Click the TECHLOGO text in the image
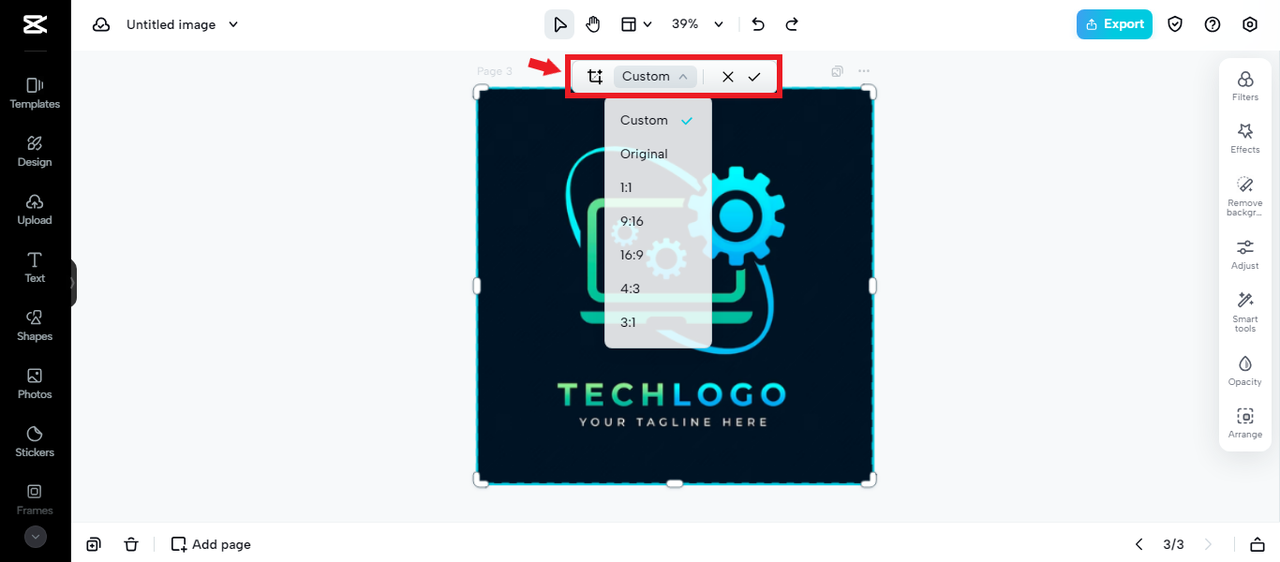Viewport: 1280px width, 562px height. tap(672, 394)
